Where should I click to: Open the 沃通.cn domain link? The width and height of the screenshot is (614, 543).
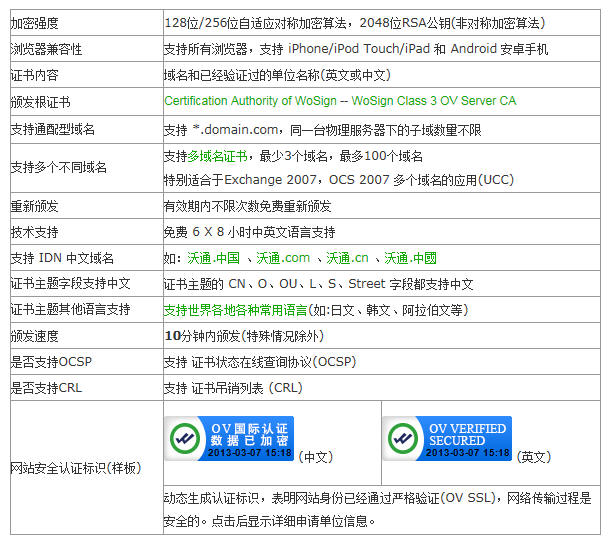(347, 258)
